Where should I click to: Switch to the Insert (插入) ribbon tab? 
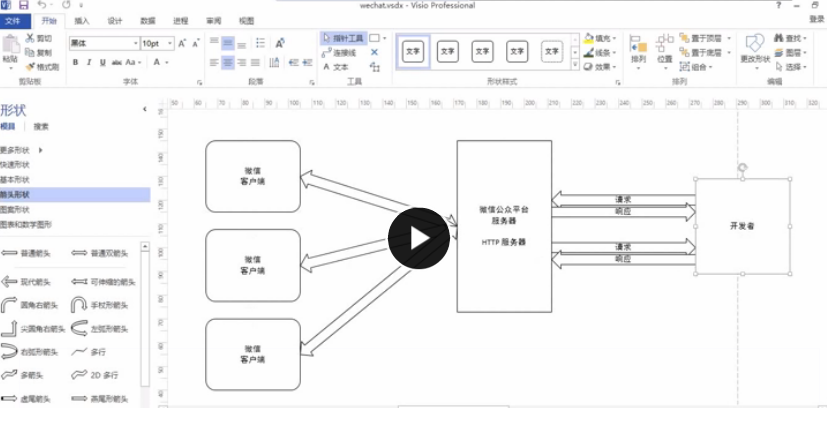(x=82, y=21)
